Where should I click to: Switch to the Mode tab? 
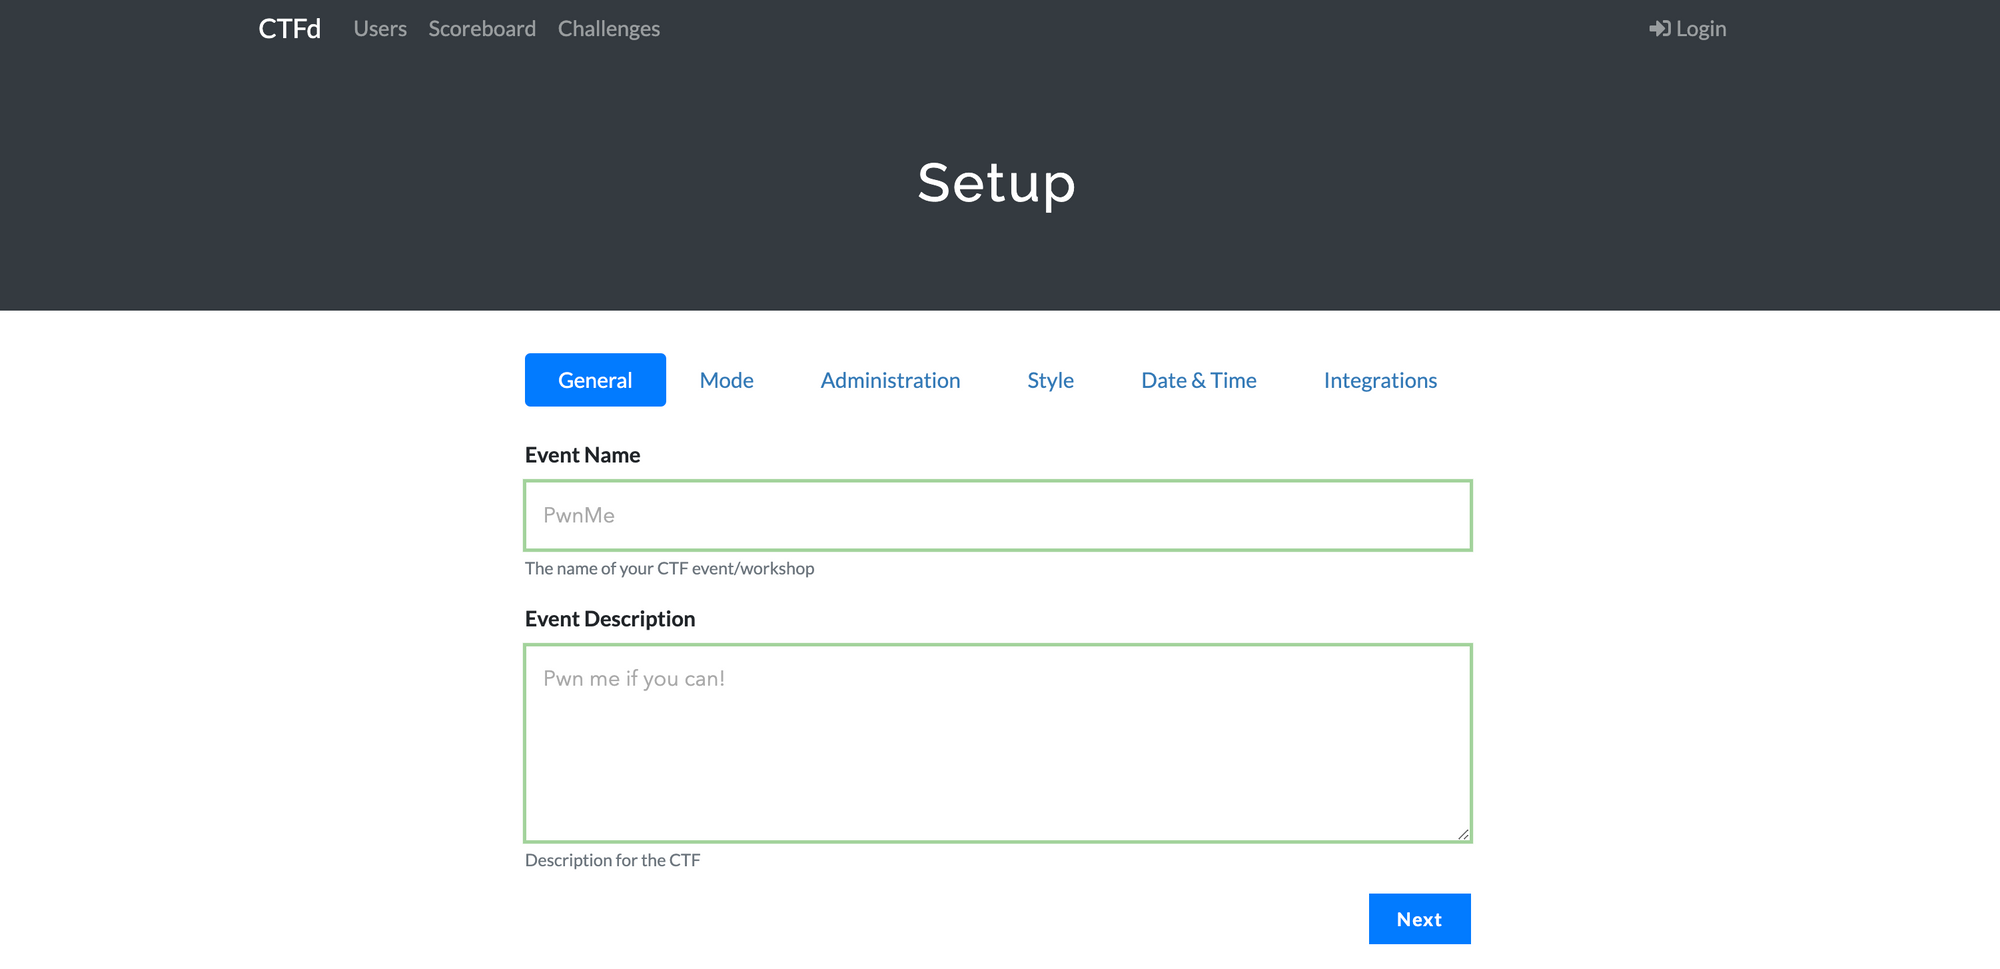pyautogui.click(x=726, y=380)
